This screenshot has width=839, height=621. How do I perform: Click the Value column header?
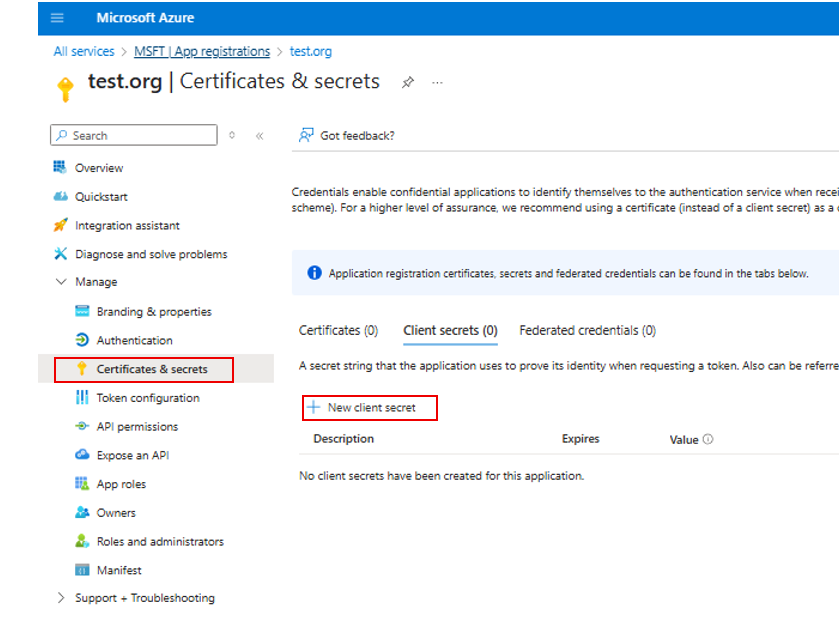684,440
